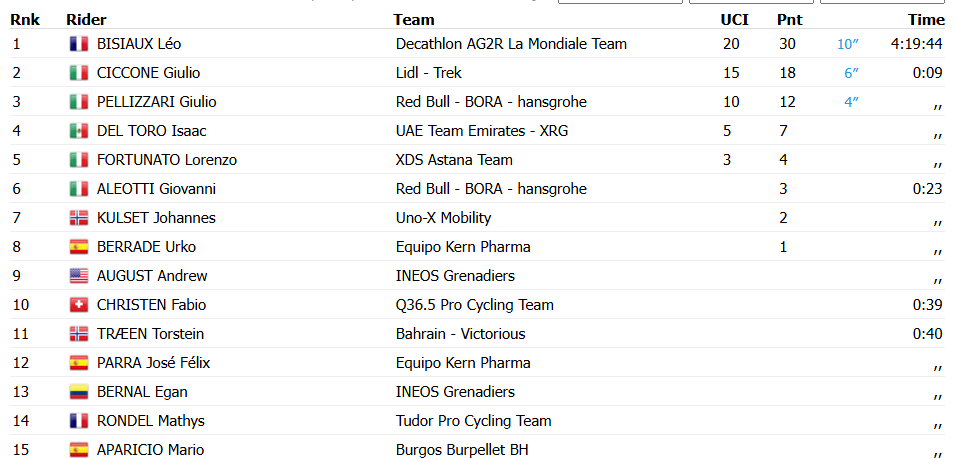Viewport: 956px width, 458px height.
Task: Open the Tudor Pro Cycling Team link
Action: [473, 421]
